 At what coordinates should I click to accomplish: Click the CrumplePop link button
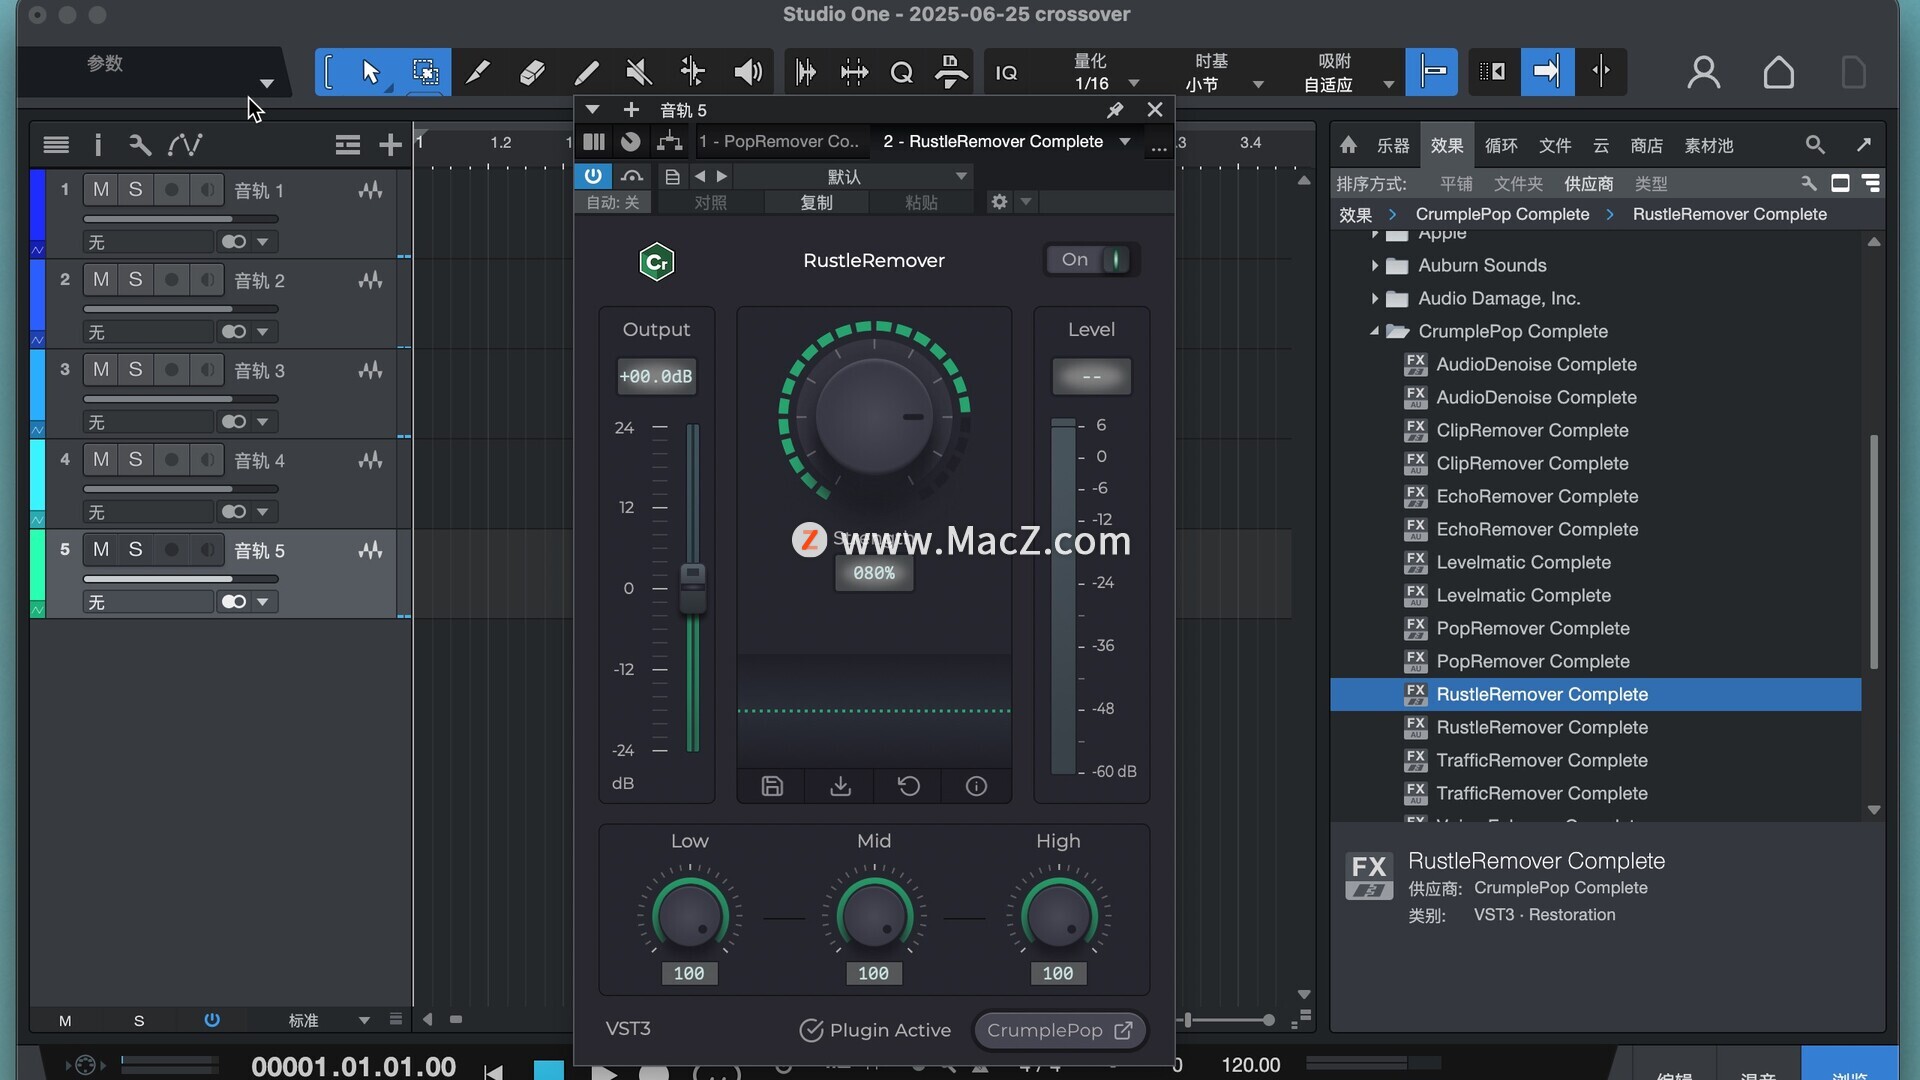tap(1059, 1030)
